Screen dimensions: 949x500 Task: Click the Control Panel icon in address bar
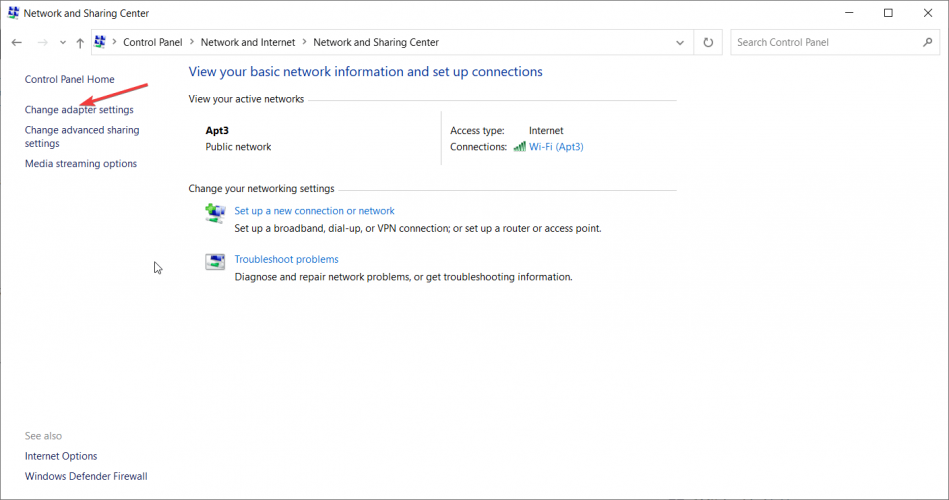(x=100, y=43)
